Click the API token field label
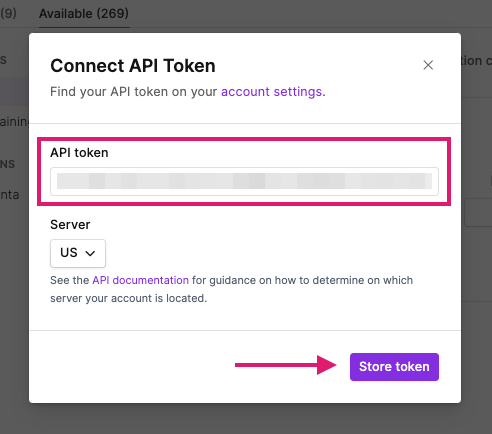Screen dimensions: 492x434 pyautogui.click(x=79, y=153)
